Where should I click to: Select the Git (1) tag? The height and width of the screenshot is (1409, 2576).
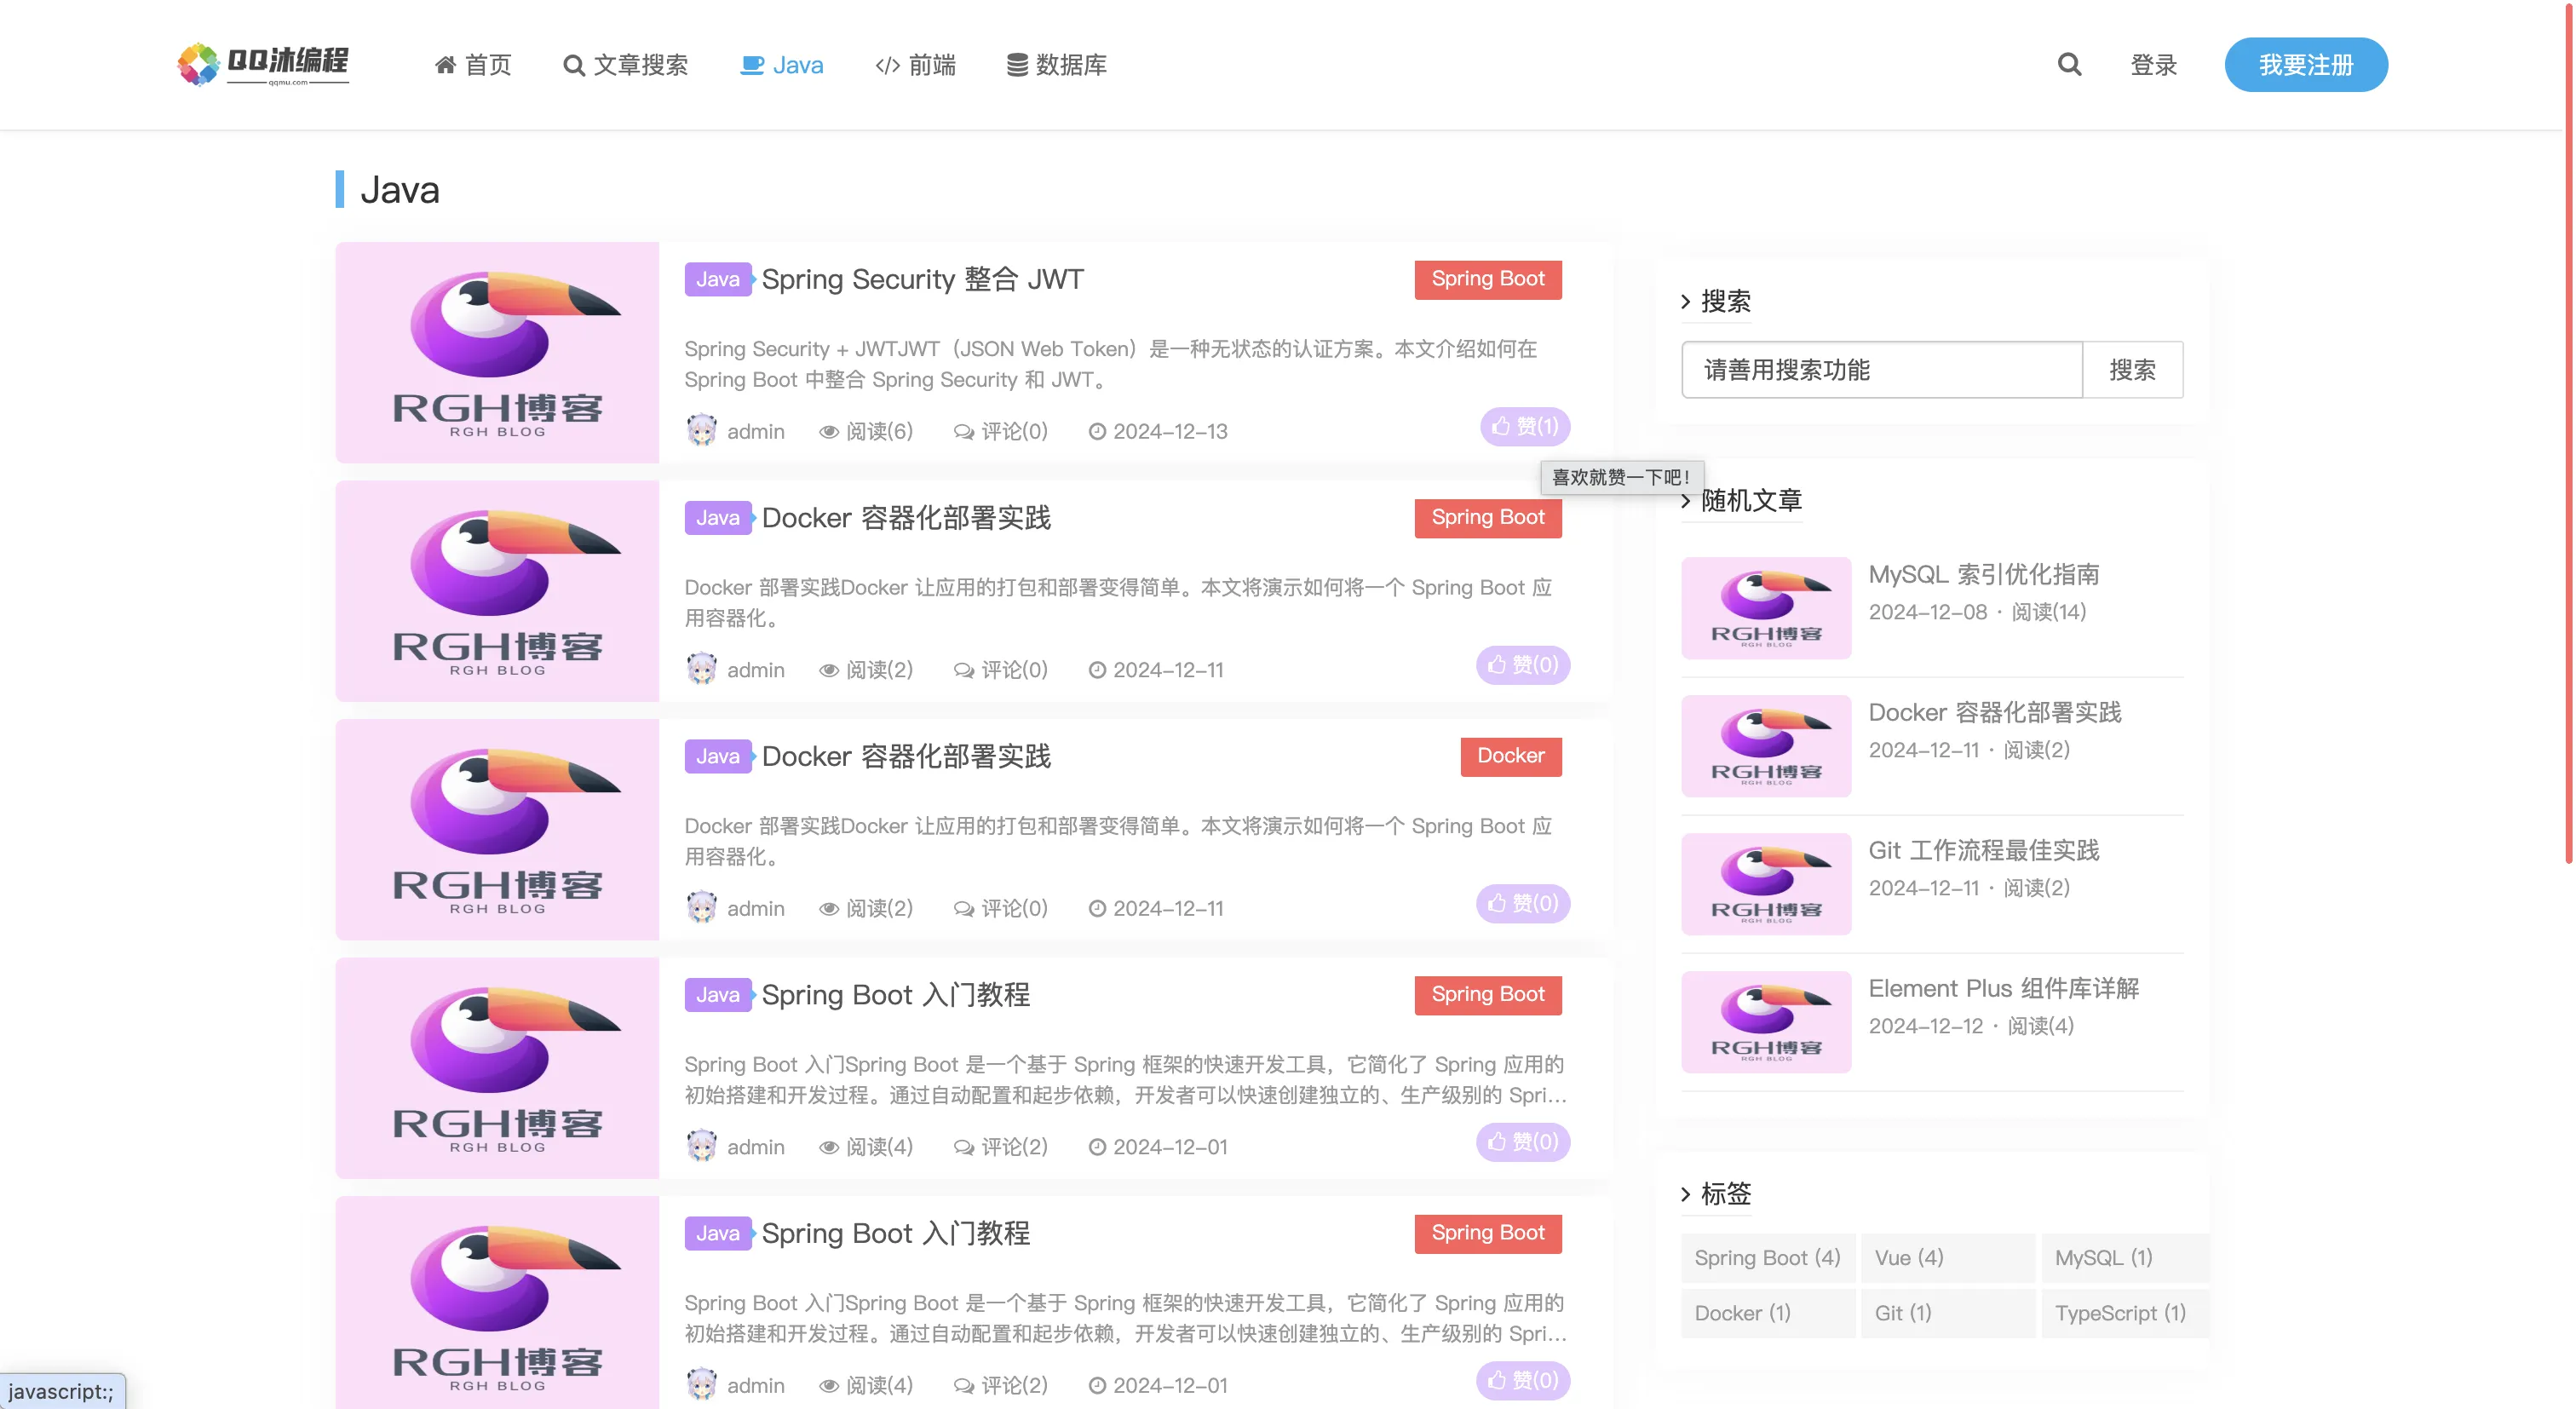click(x=1947, y=1313)
